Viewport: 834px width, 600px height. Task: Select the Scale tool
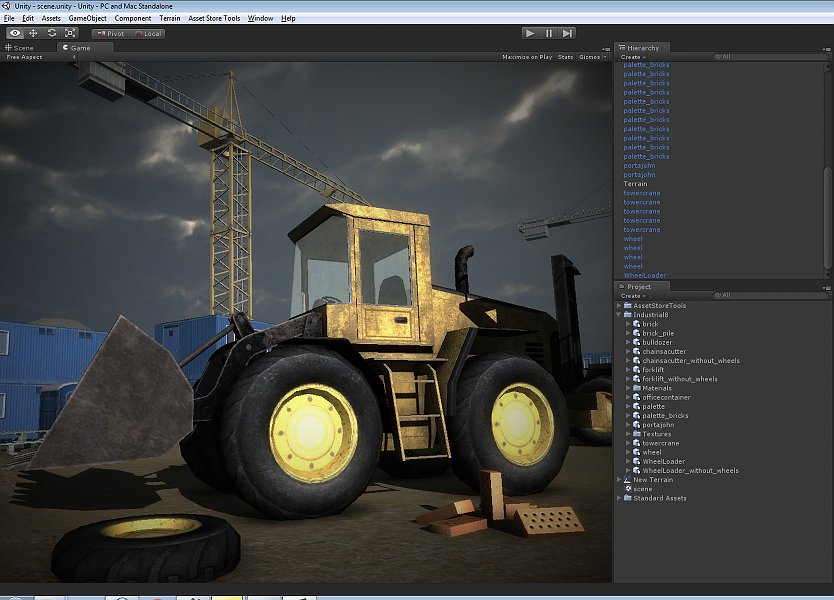click(70, 33)
